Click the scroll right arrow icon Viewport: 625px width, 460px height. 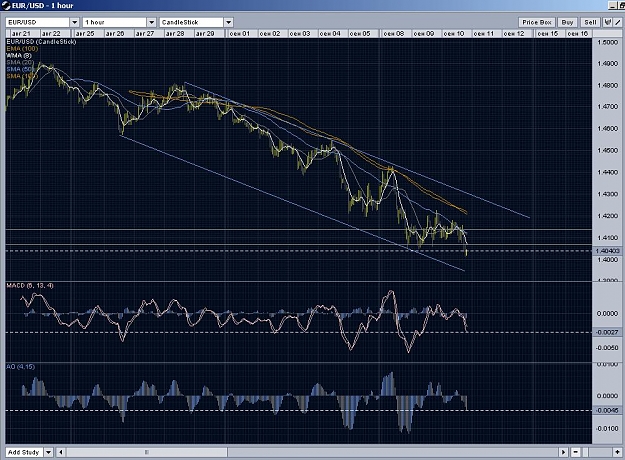click(x=563, y=452)
